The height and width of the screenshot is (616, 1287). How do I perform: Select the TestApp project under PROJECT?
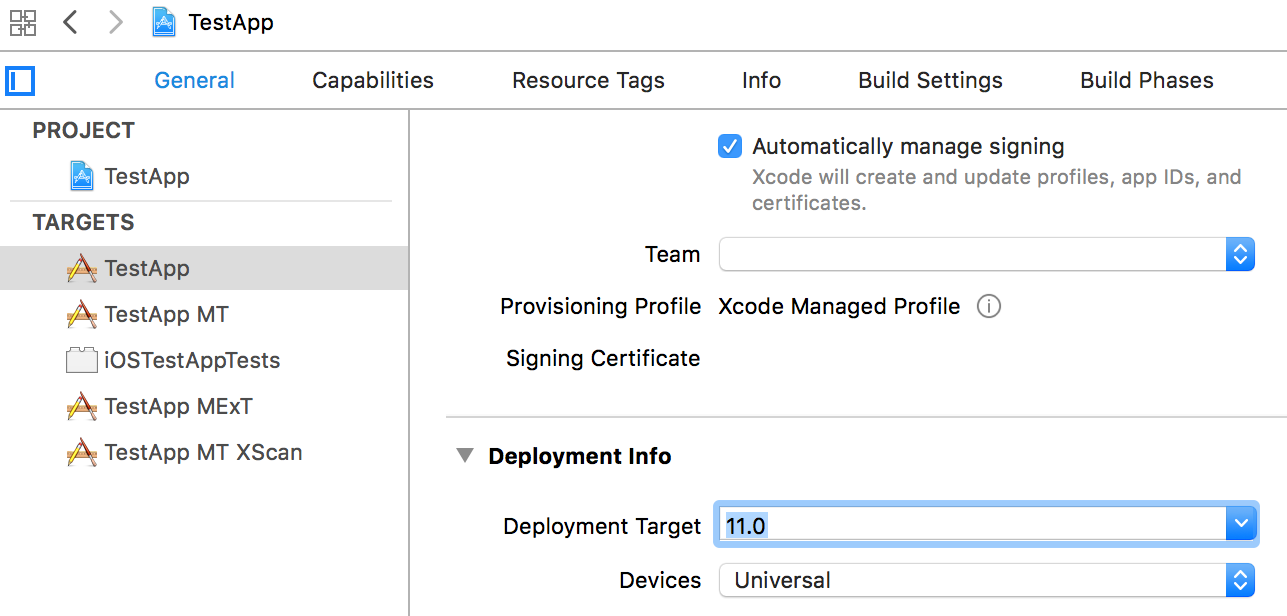146,177
